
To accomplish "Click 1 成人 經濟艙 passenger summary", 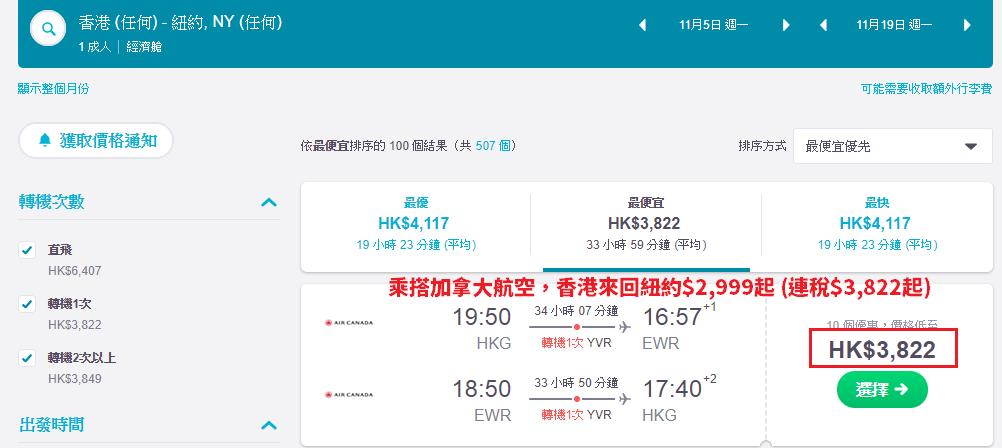I will pyautogui.click(x=120, y=47).
